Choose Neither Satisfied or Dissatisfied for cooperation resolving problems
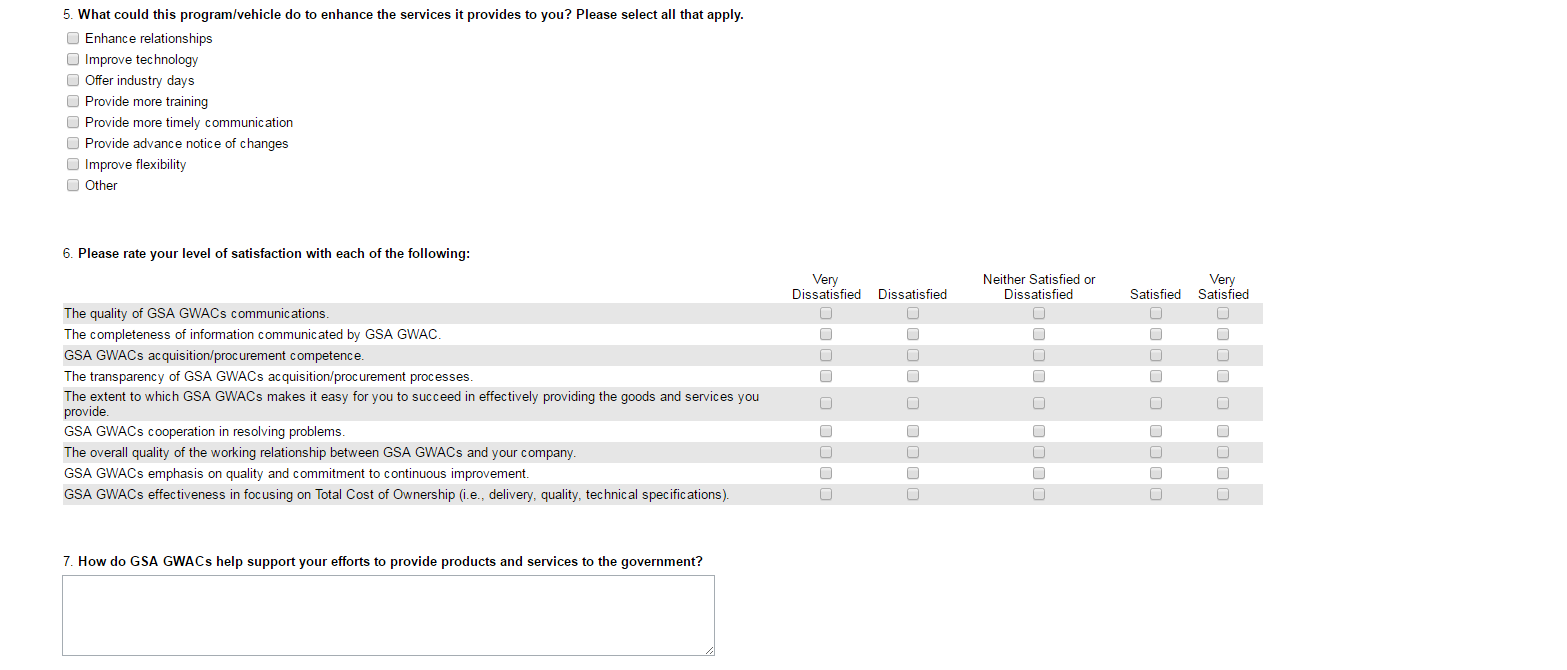 1039,431
